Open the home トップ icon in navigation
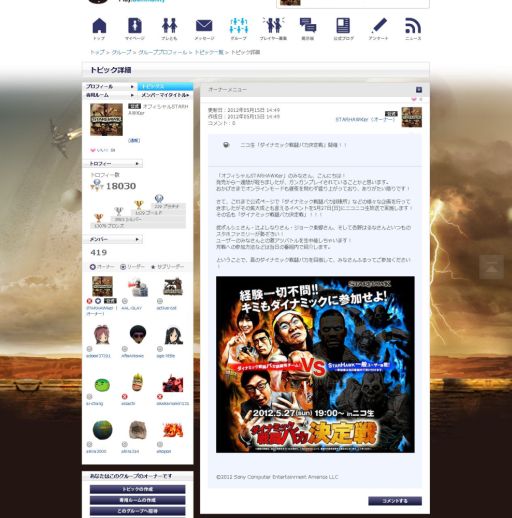Viewport: 512px width, 518px height. (99, 26)
